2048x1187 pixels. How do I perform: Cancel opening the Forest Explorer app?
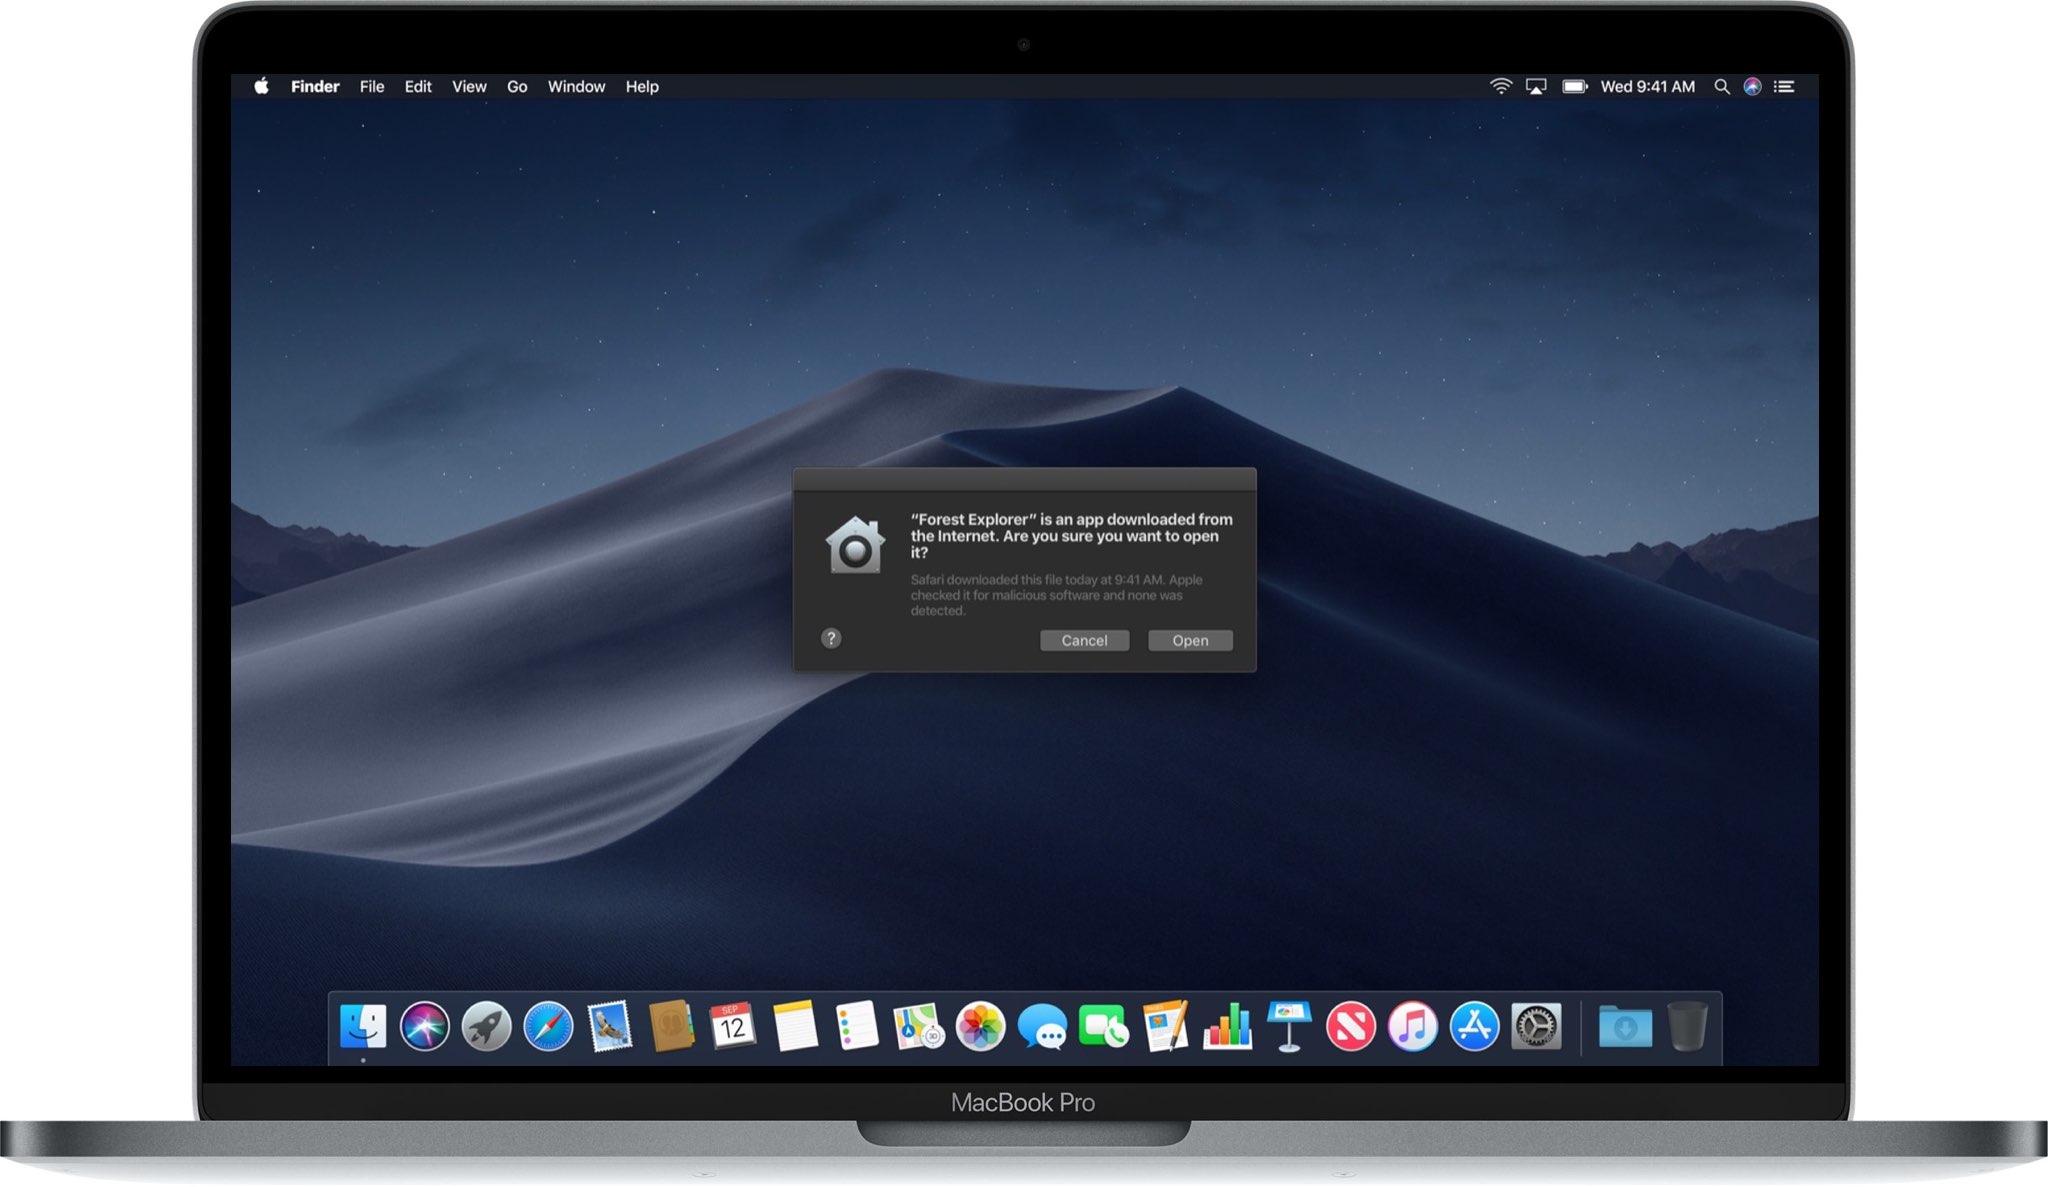pyautogui.click(x=1084, y=640)
